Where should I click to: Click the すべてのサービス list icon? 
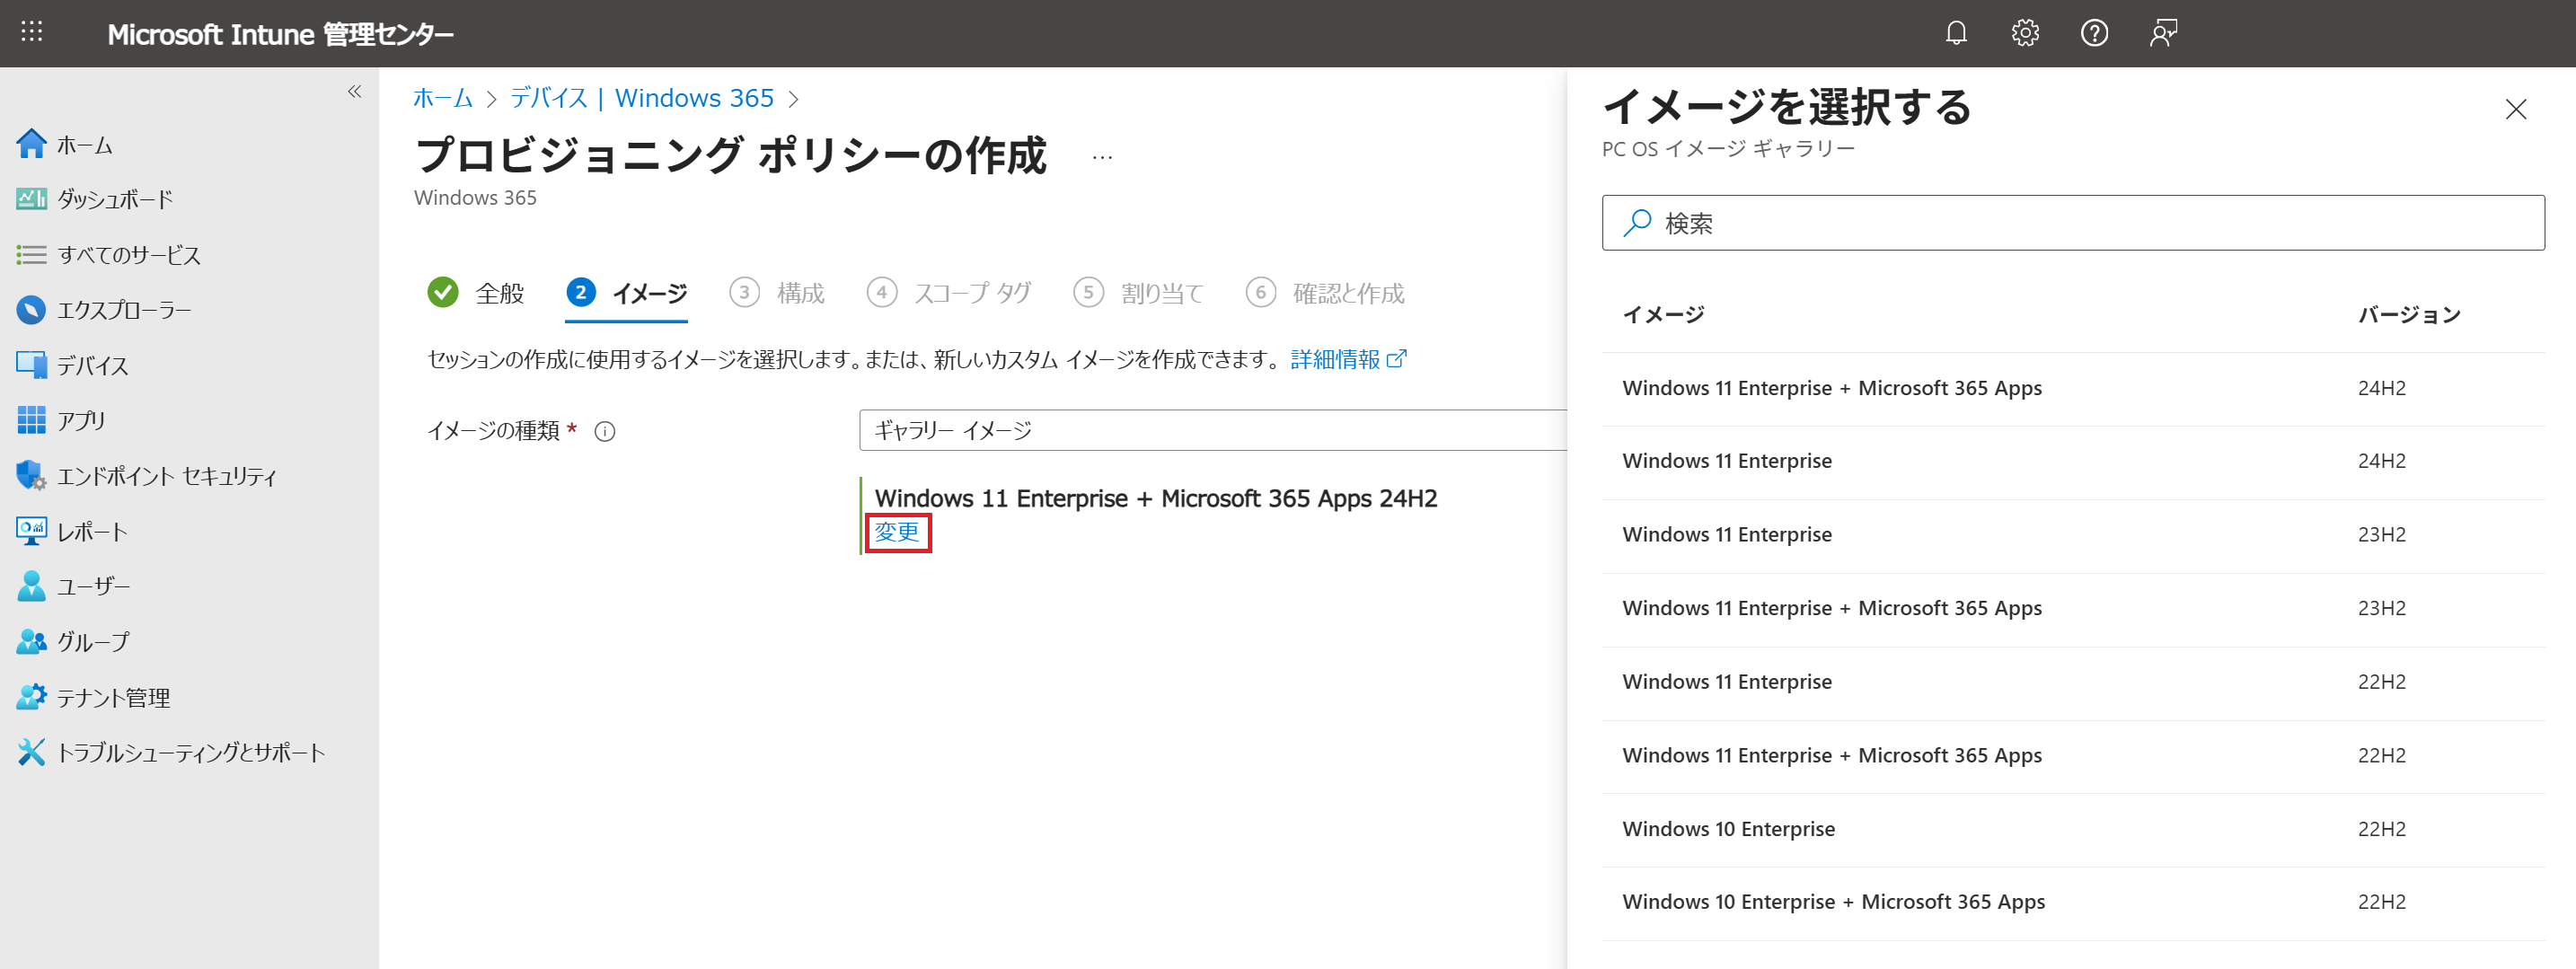[31, 255]
